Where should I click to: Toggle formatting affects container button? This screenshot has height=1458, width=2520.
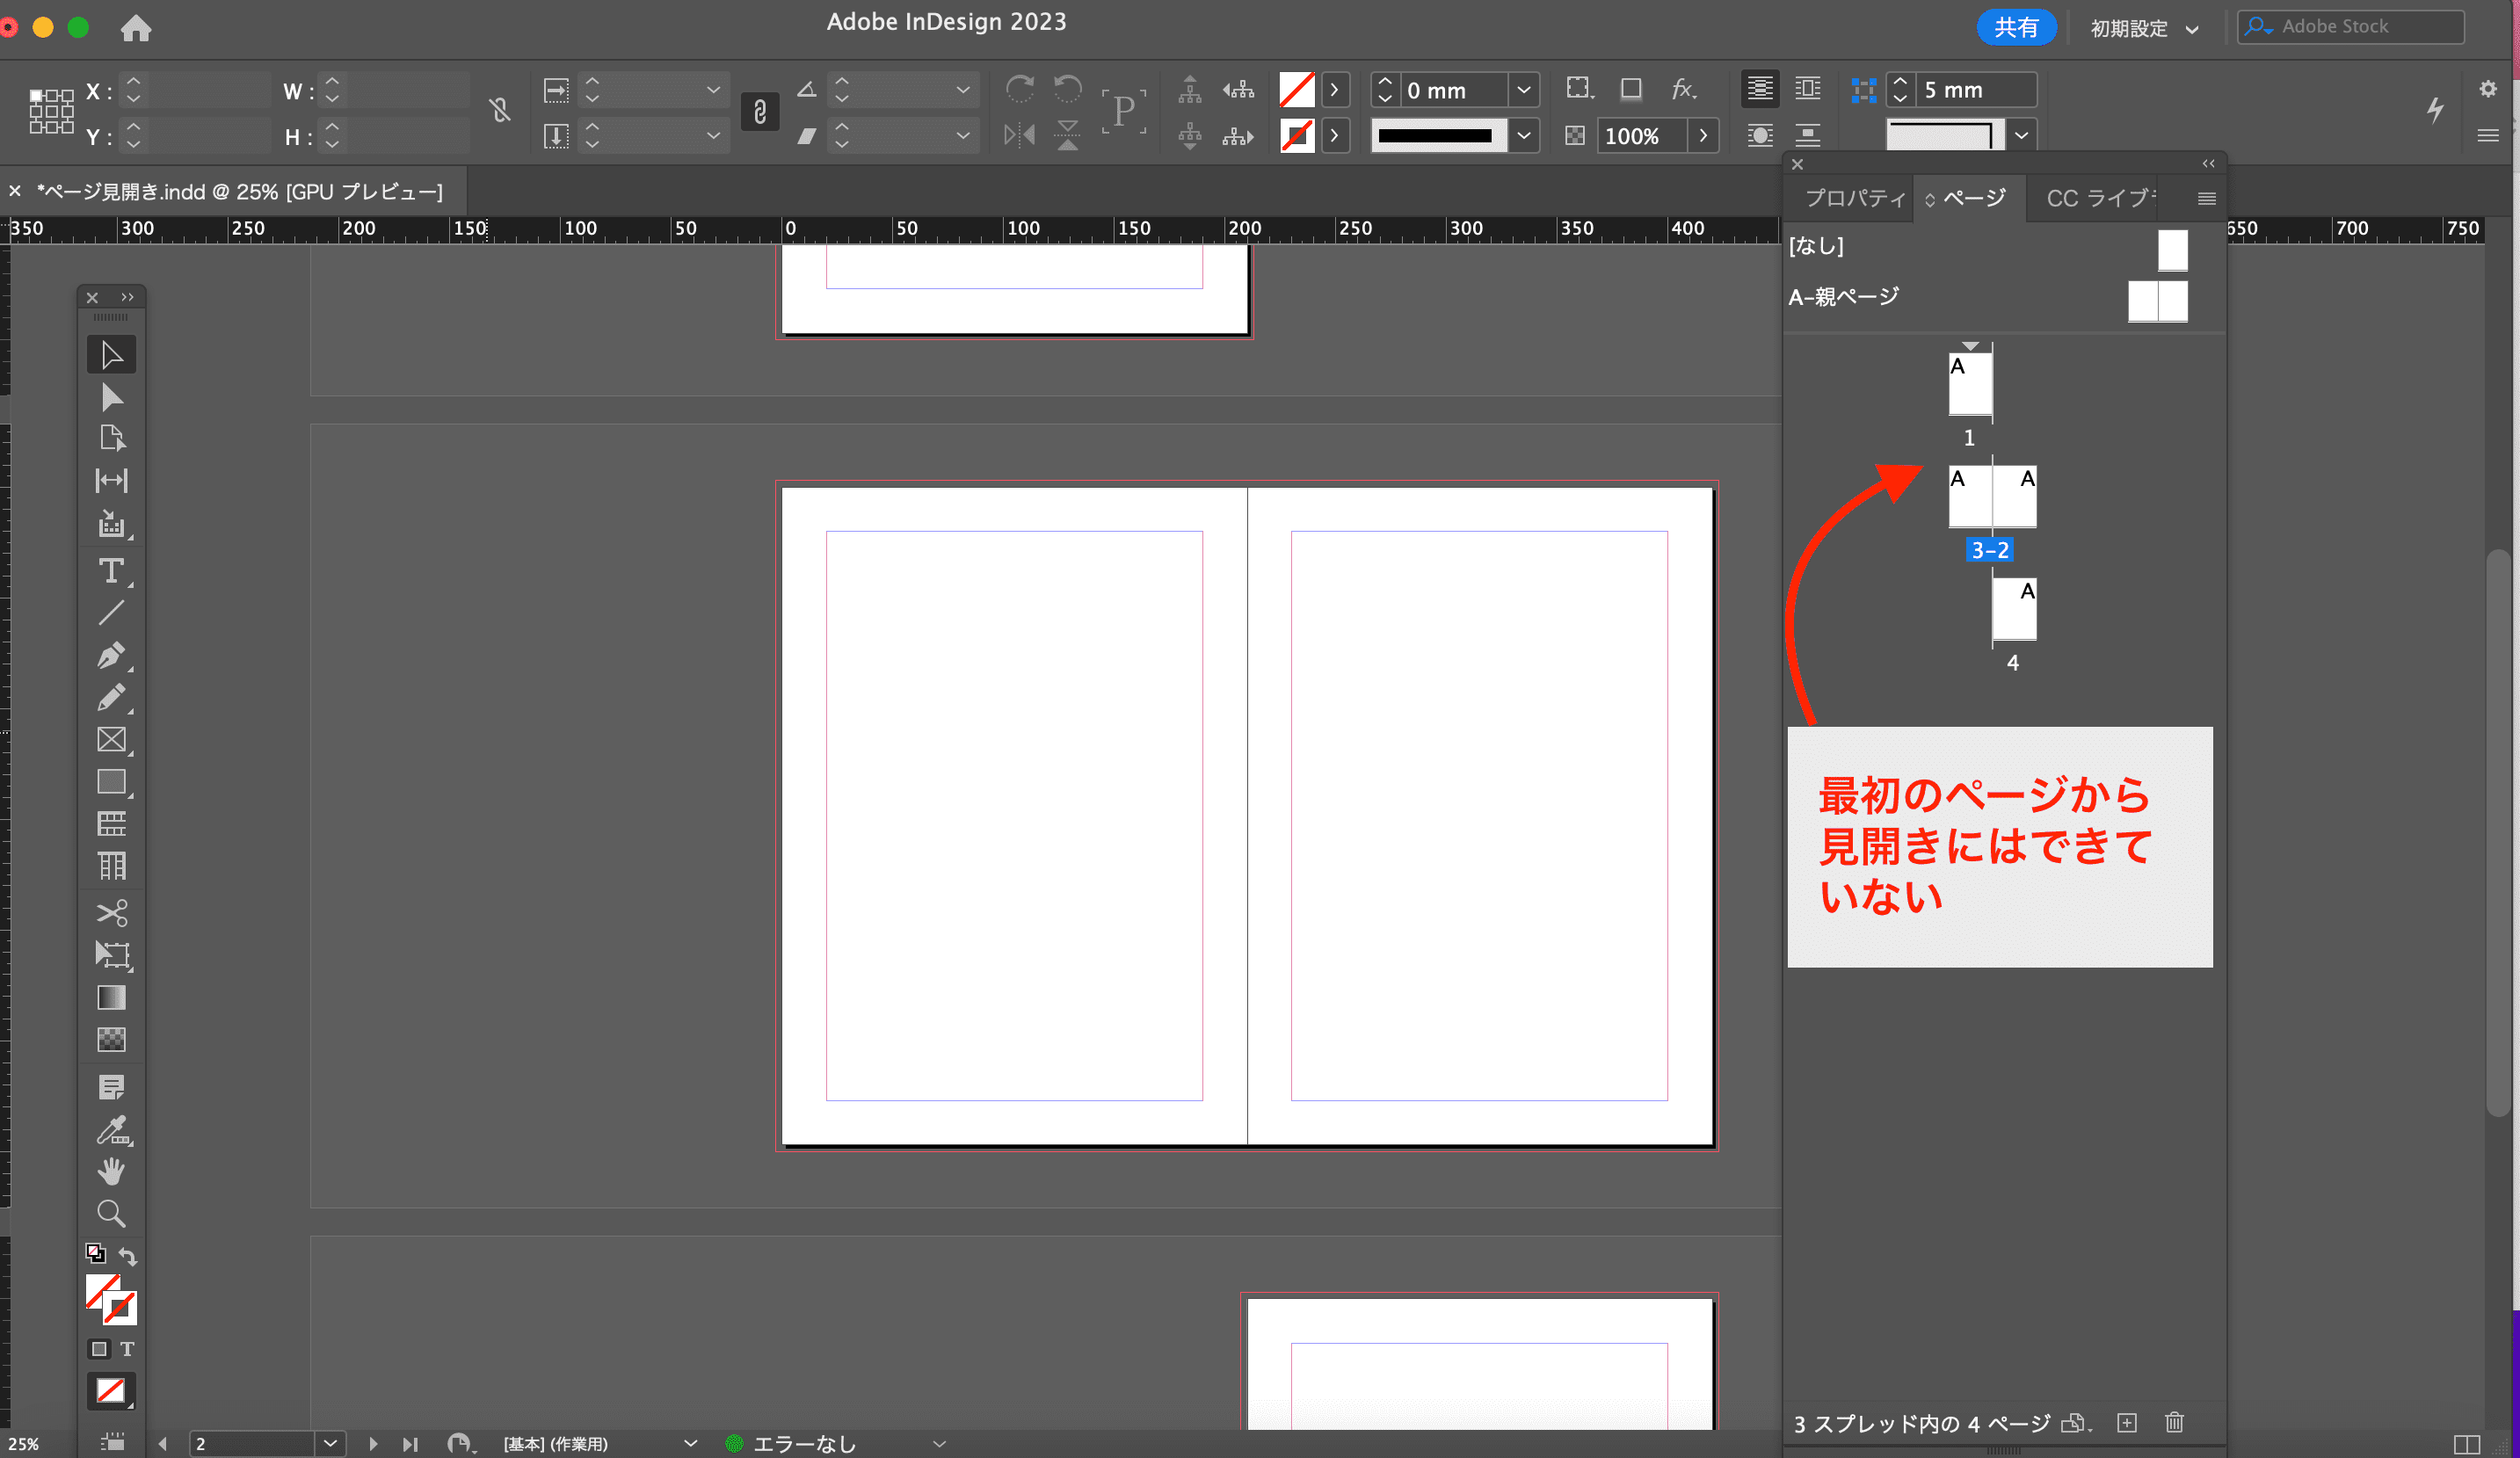pyautogui.click(x=99, y=1348)
